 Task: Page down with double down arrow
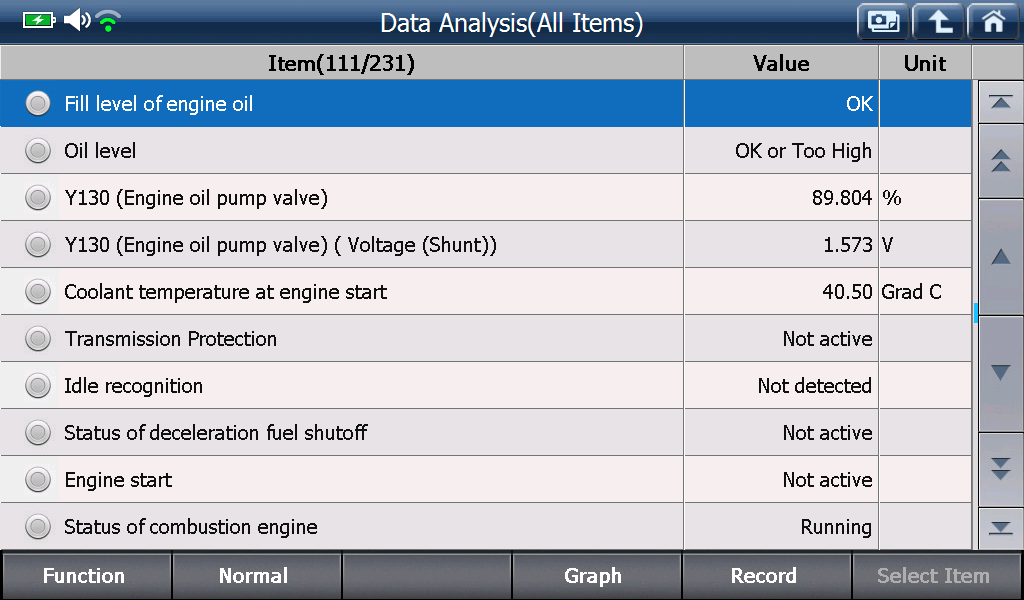click(1000, 469)
